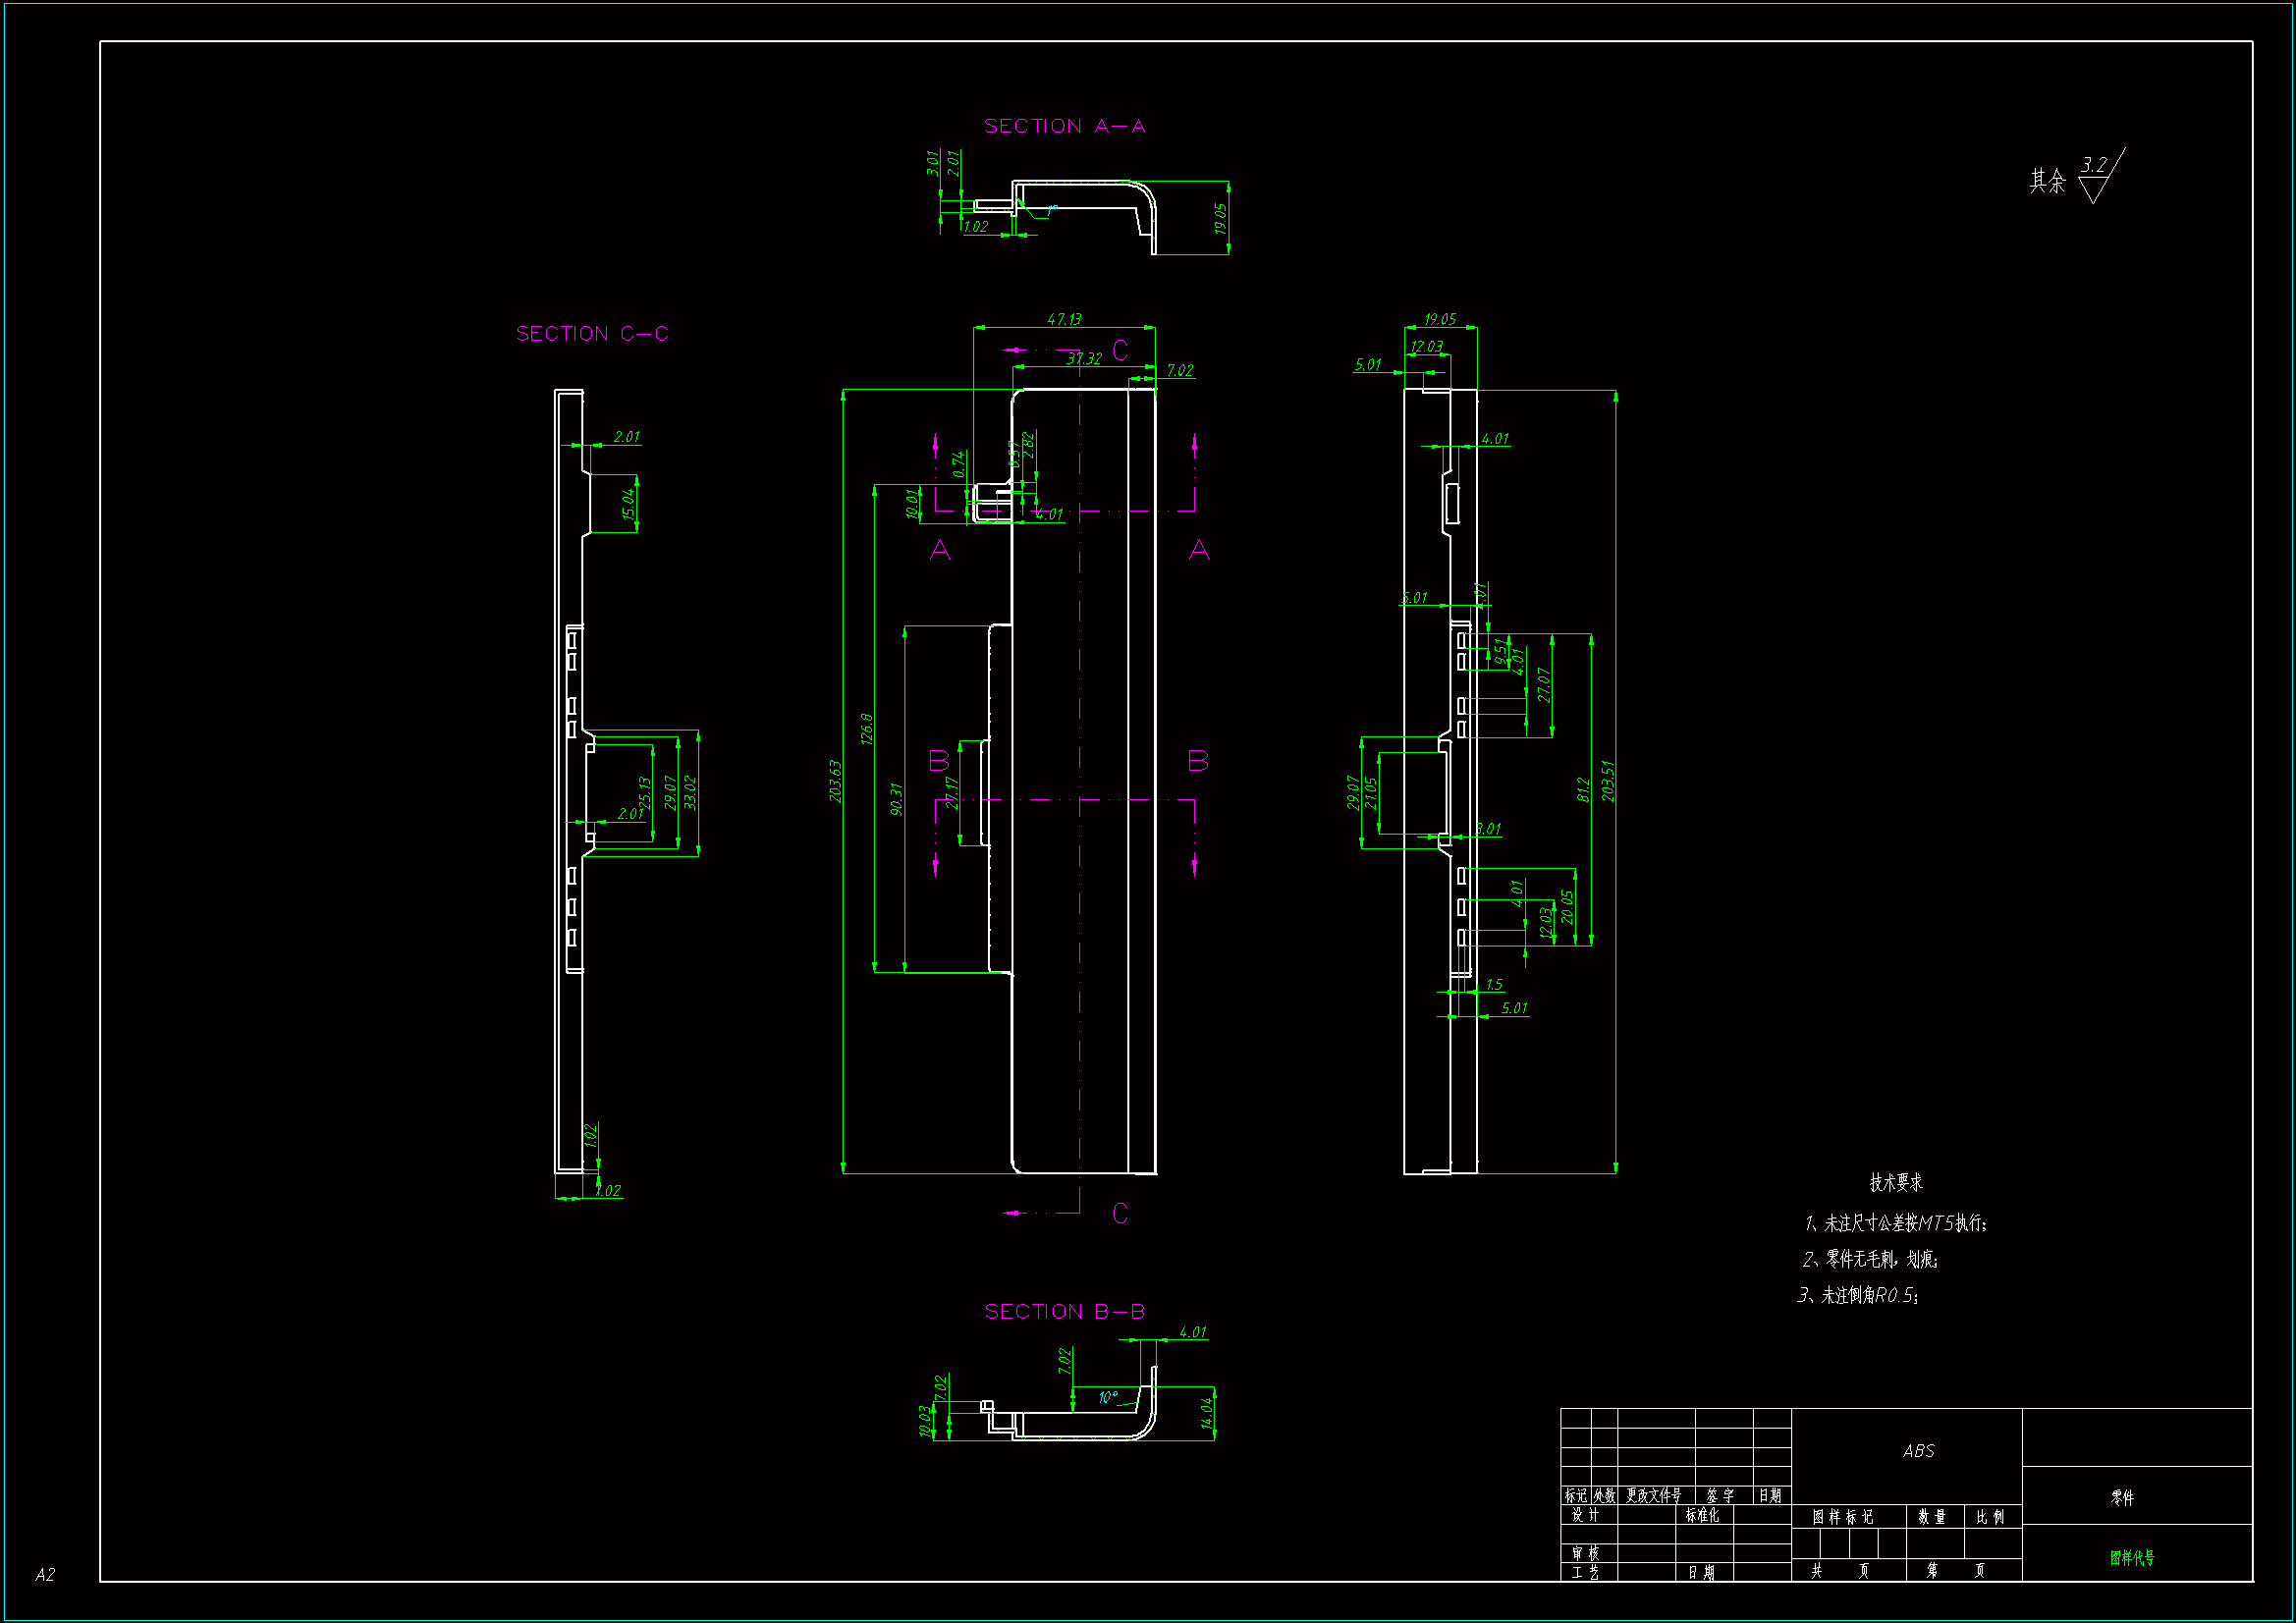Viewport: 2296px width, 1623px height.
Task: Click the 81.2 dimension on right view
Action: coord(1583,789)
